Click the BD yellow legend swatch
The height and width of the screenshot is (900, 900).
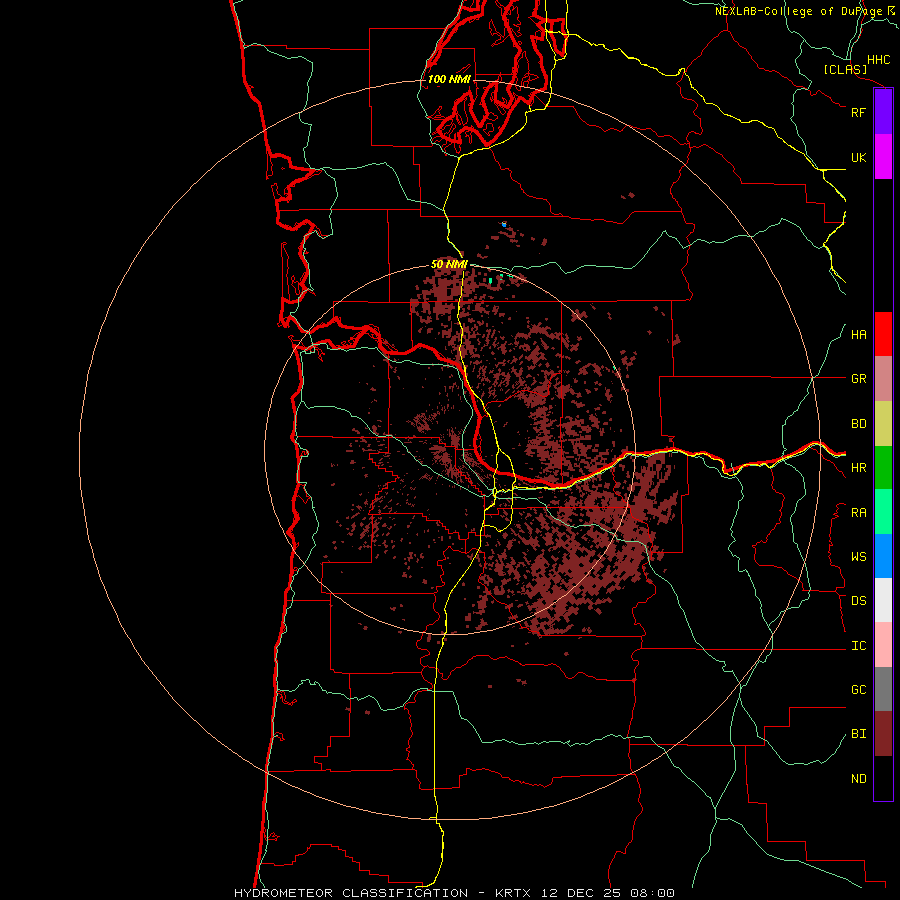[x=883, y=424]
